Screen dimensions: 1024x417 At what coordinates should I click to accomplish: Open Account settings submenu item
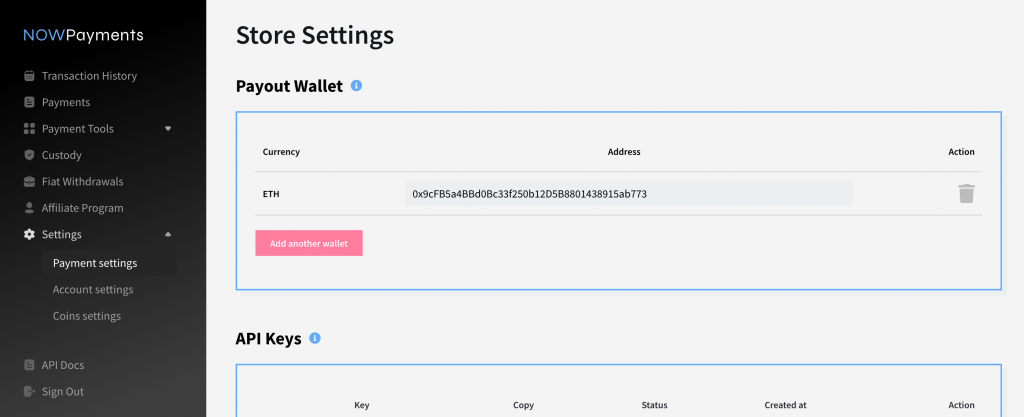[x=93, y=290]
